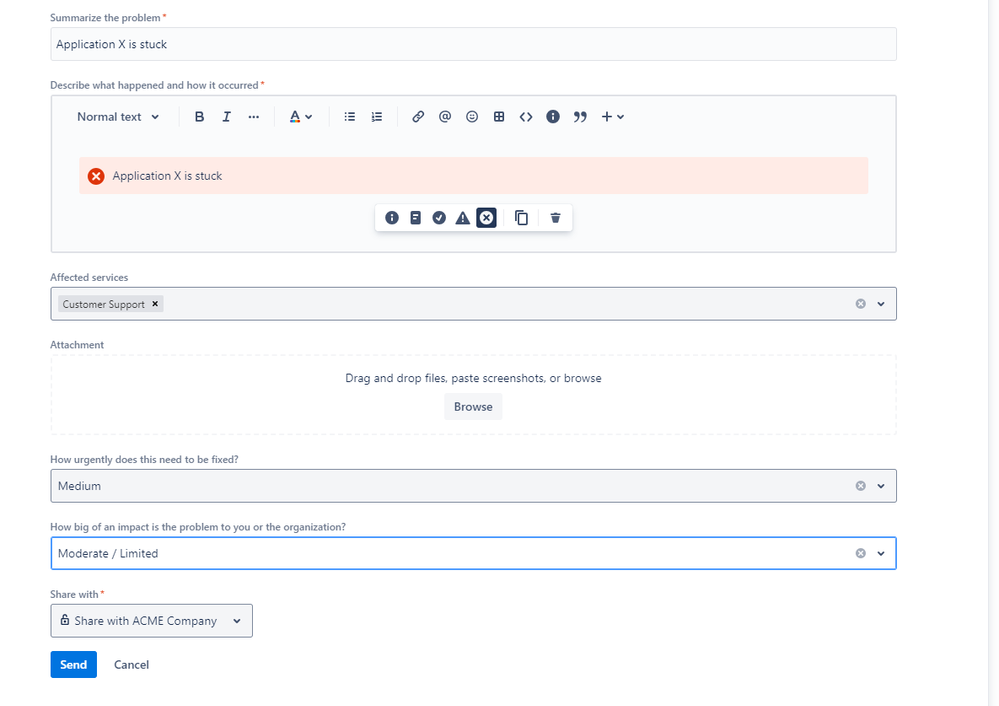Click the Summarize the problem field

point(473,44)
